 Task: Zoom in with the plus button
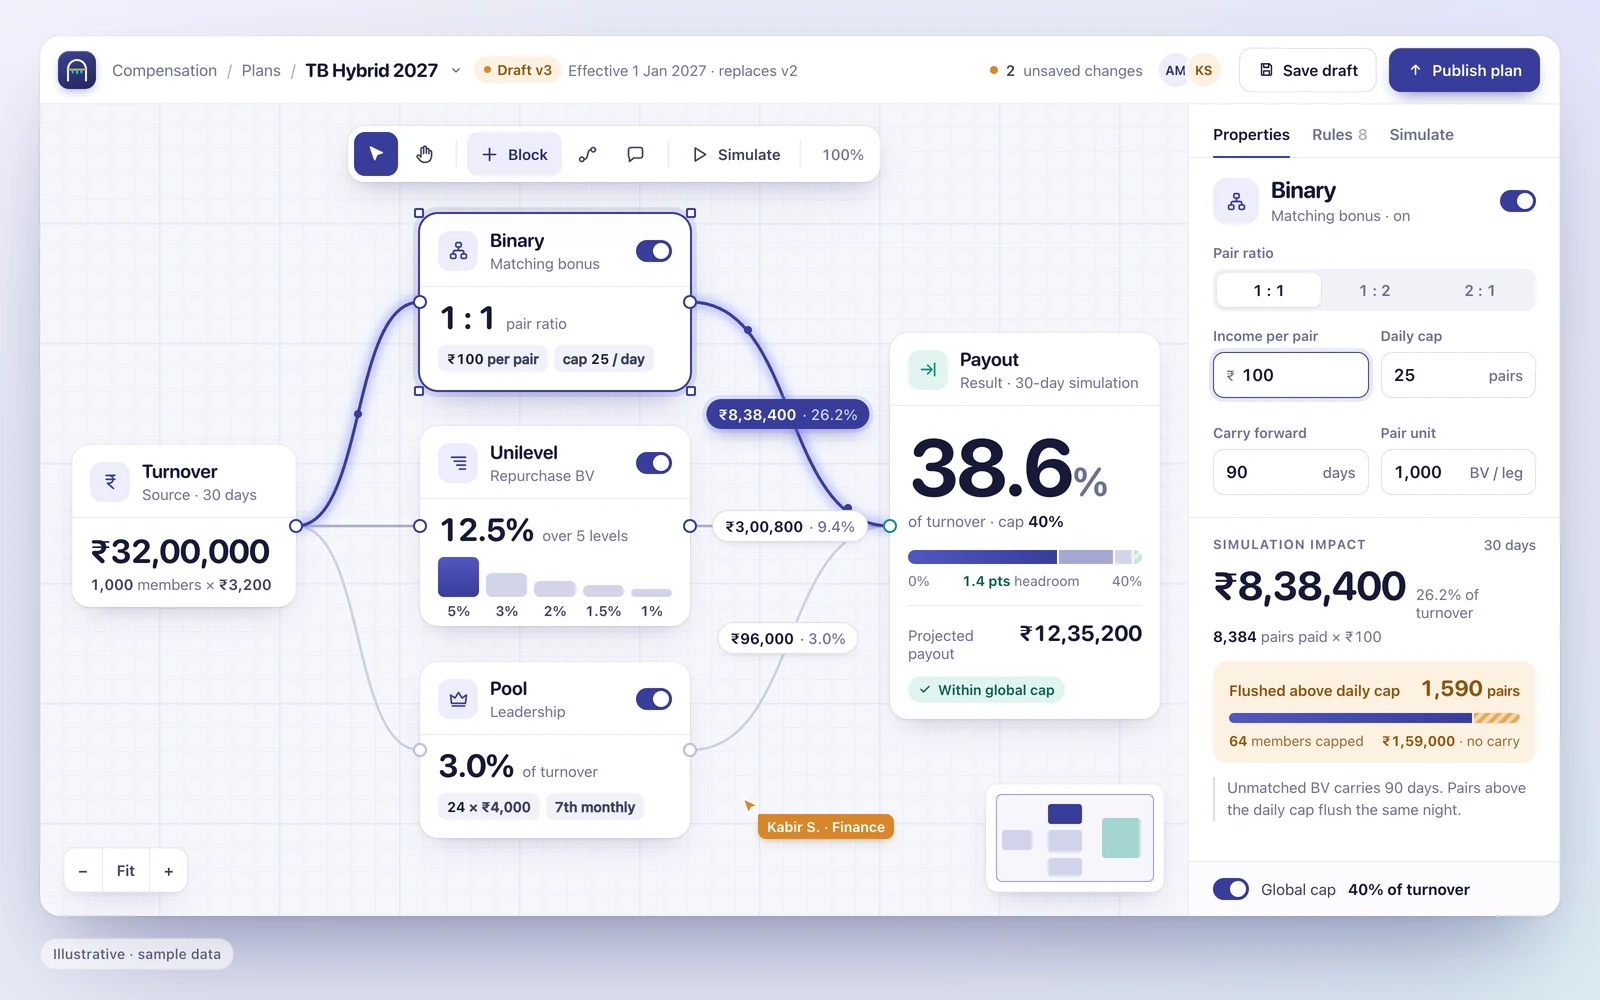(x=169, y=871)
